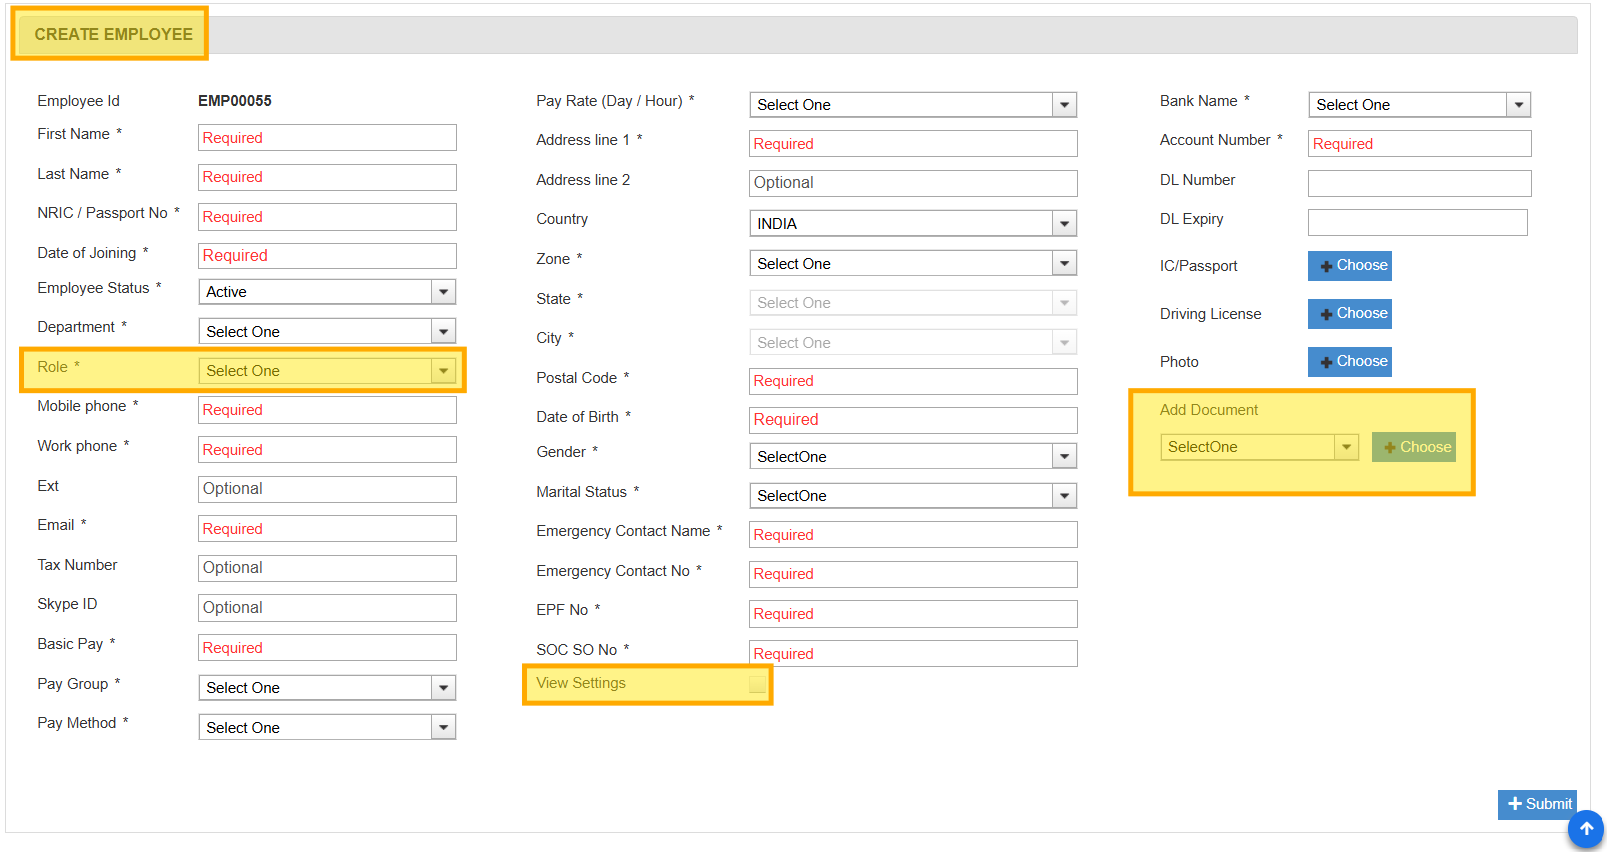Choose a file for Driving License
The image size is (1607, 852).
pyautogui.click(x=1349, y=314)
